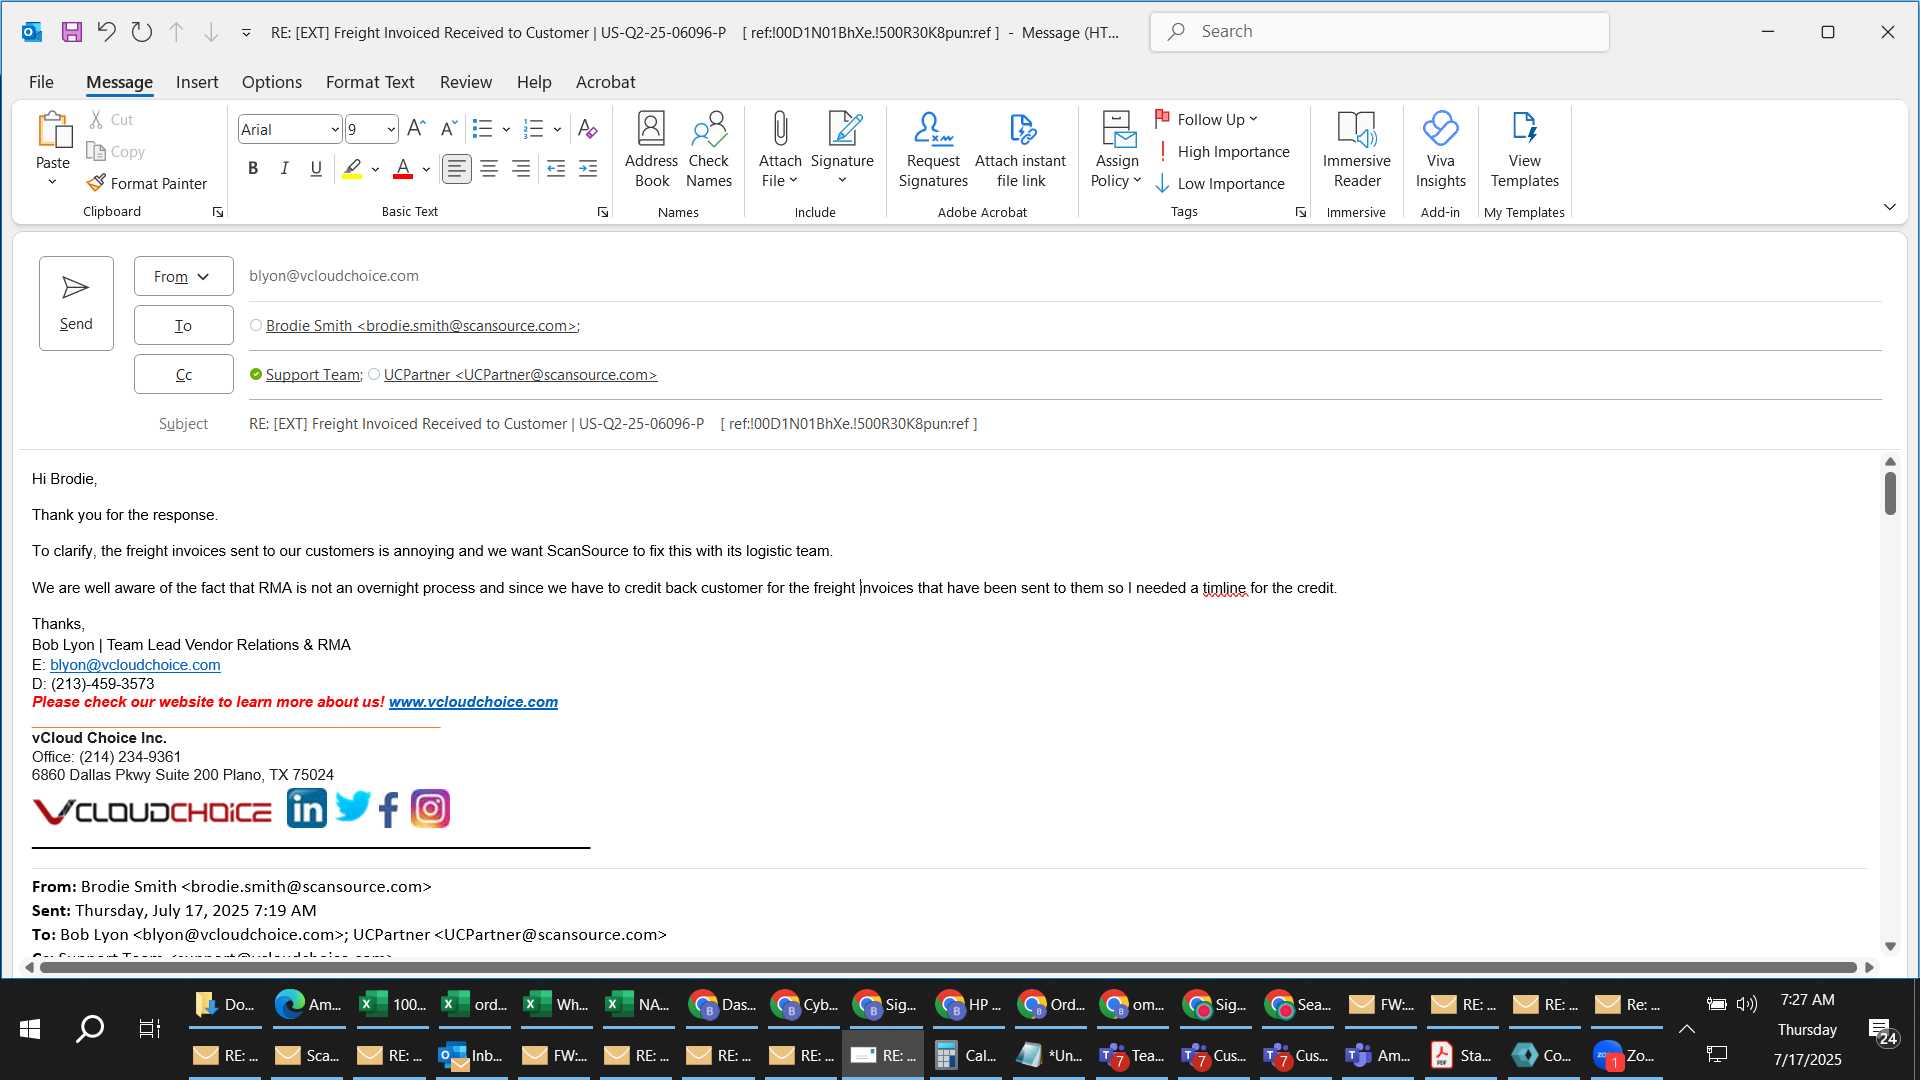Open the Address Book
This screenshot has width=1920, height=1080.
651,150
